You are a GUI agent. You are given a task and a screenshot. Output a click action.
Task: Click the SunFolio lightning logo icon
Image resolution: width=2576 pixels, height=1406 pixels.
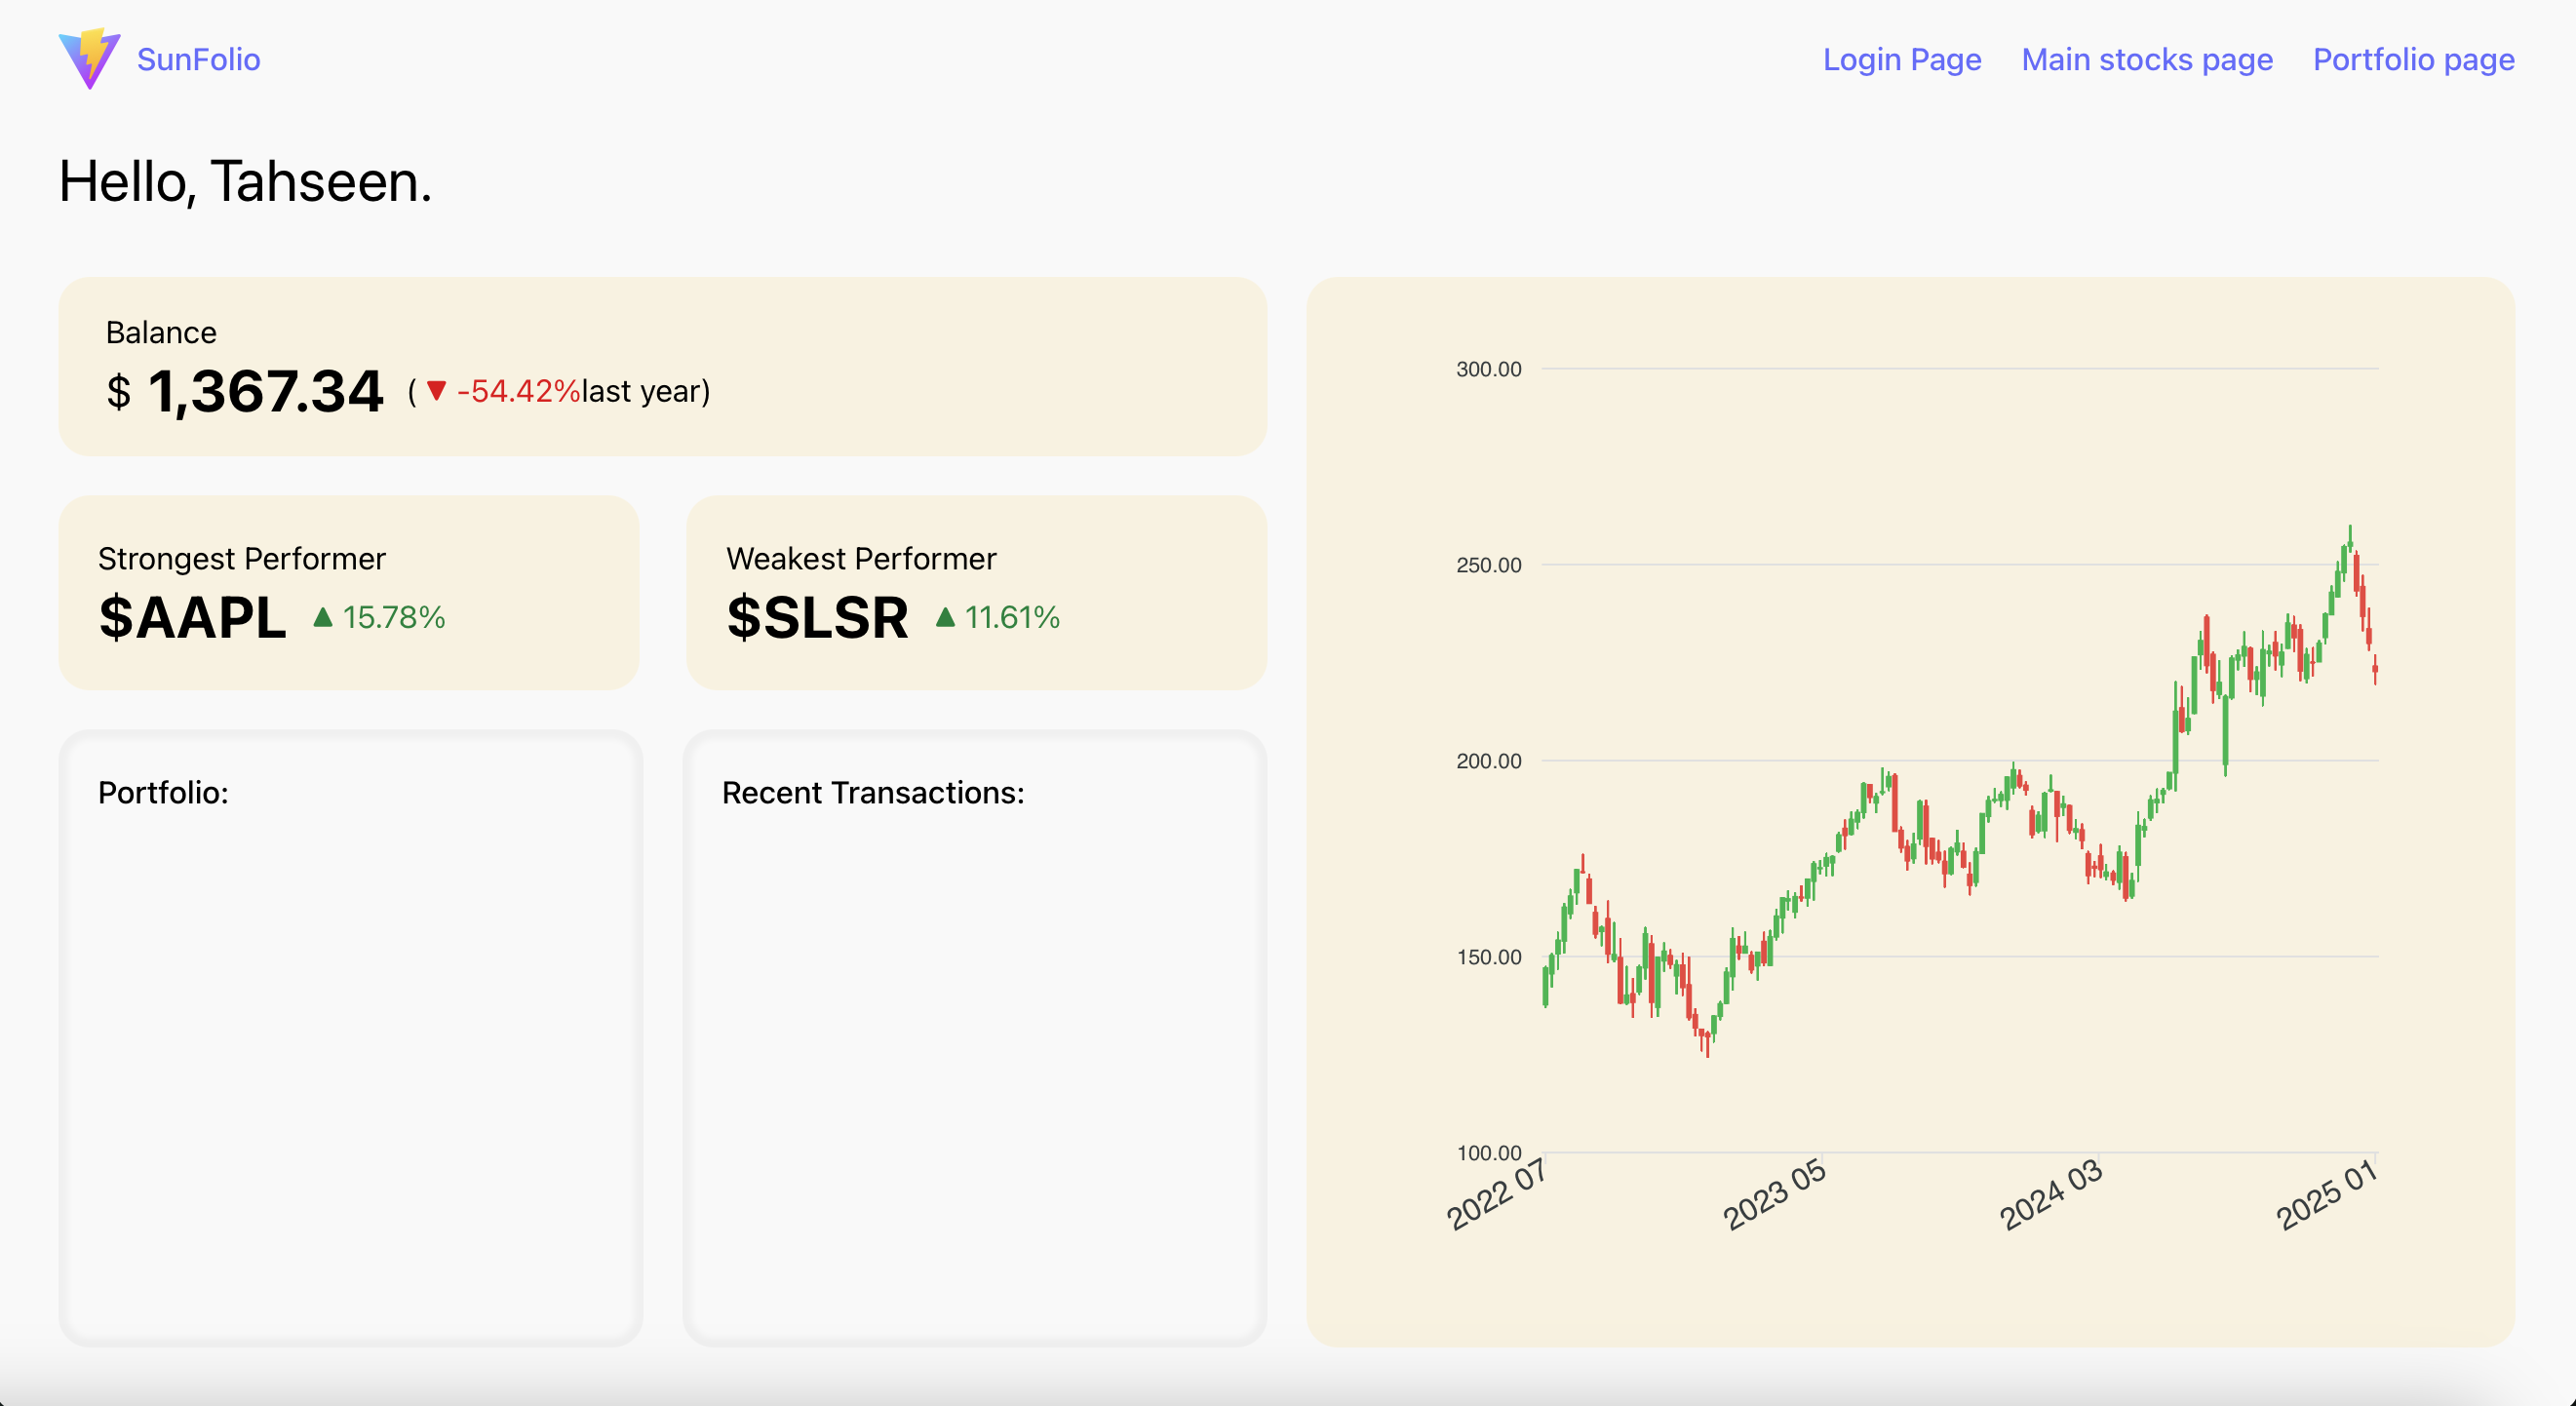[x=89, y=59]
